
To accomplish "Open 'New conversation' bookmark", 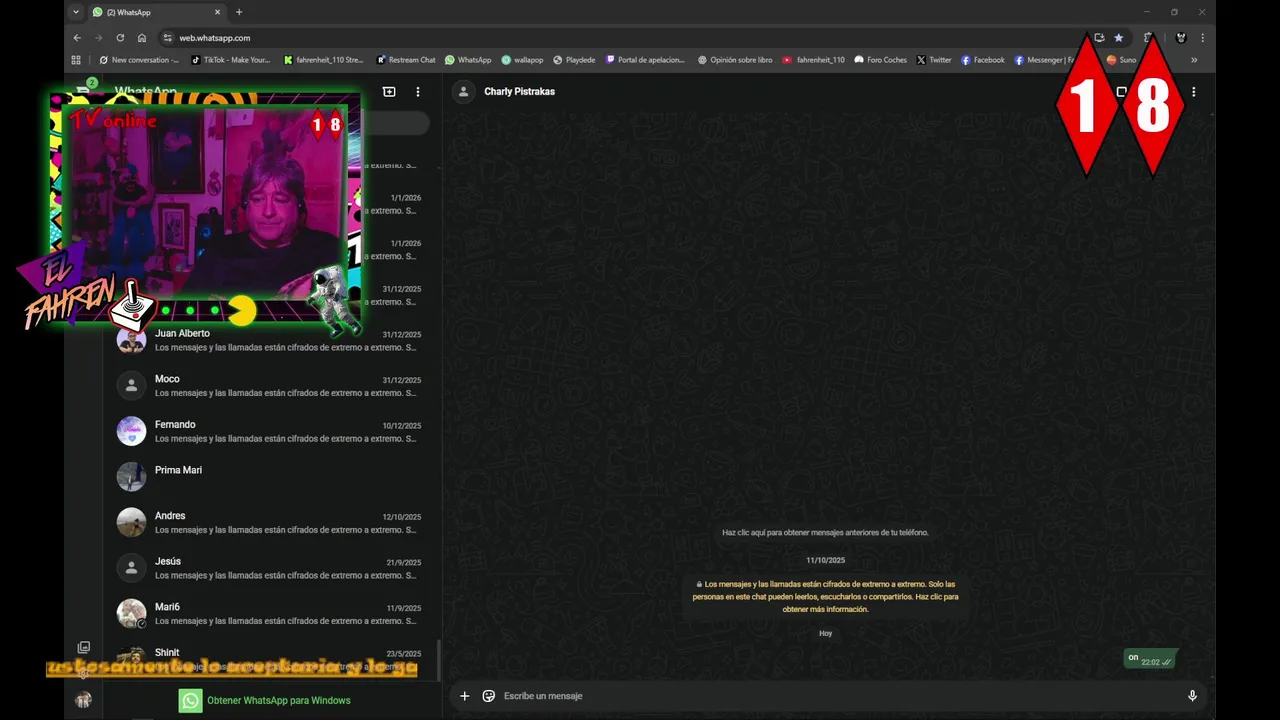I will [139, 60].
